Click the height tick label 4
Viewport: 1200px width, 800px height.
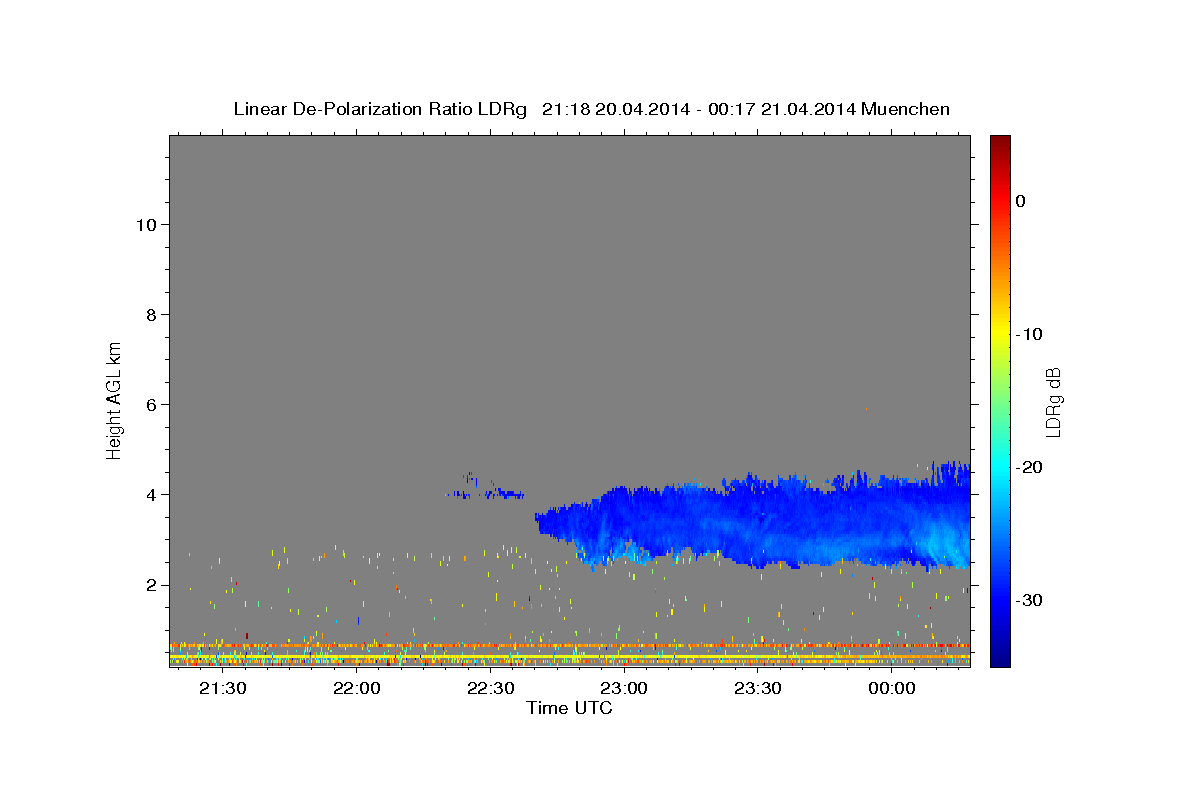[x=149, y=495]
